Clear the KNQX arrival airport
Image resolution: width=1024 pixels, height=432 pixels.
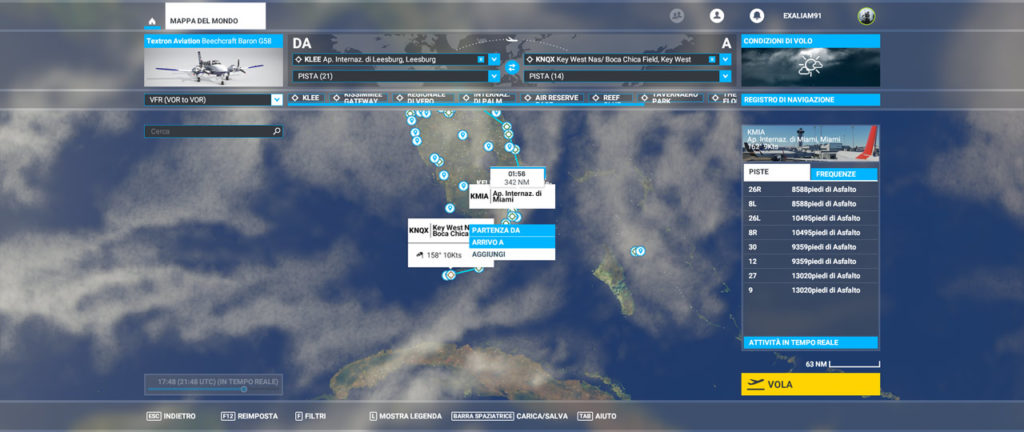tap(712, 59)
